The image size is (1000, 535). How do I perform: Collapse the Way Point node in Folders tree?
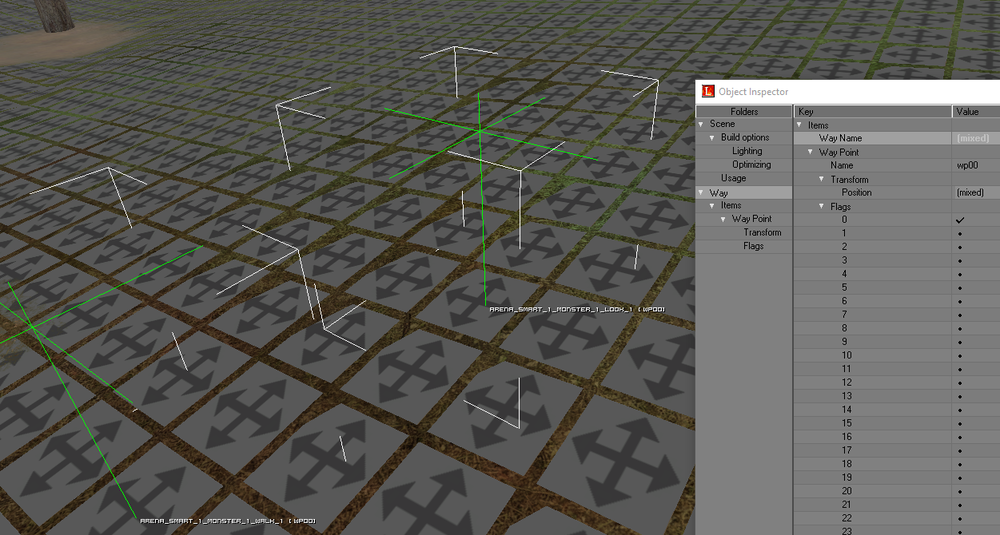pos(723,219)
